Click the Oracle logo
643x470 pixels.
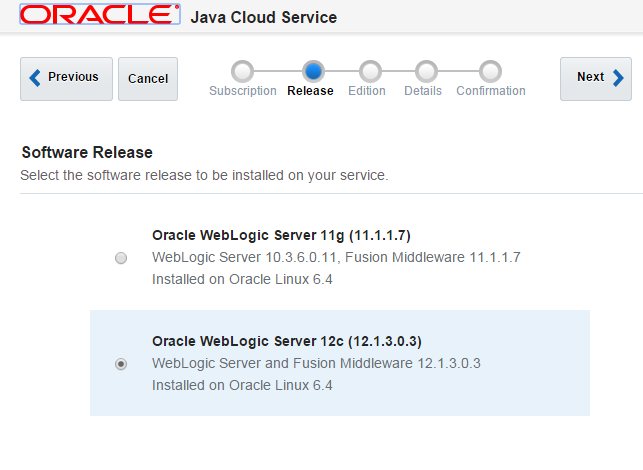point(100,14)
